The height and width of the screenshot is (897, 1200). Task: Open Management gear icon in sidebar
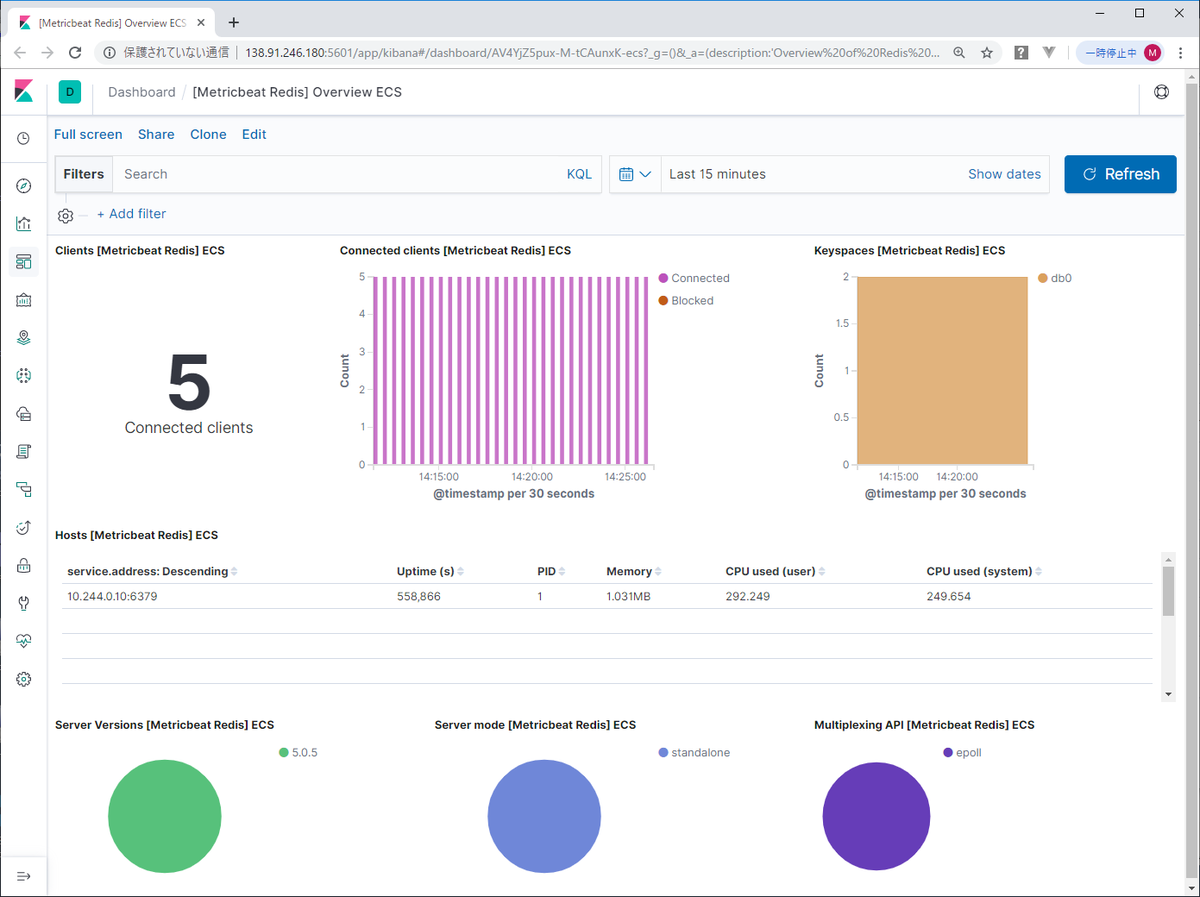tap(24, 679)
